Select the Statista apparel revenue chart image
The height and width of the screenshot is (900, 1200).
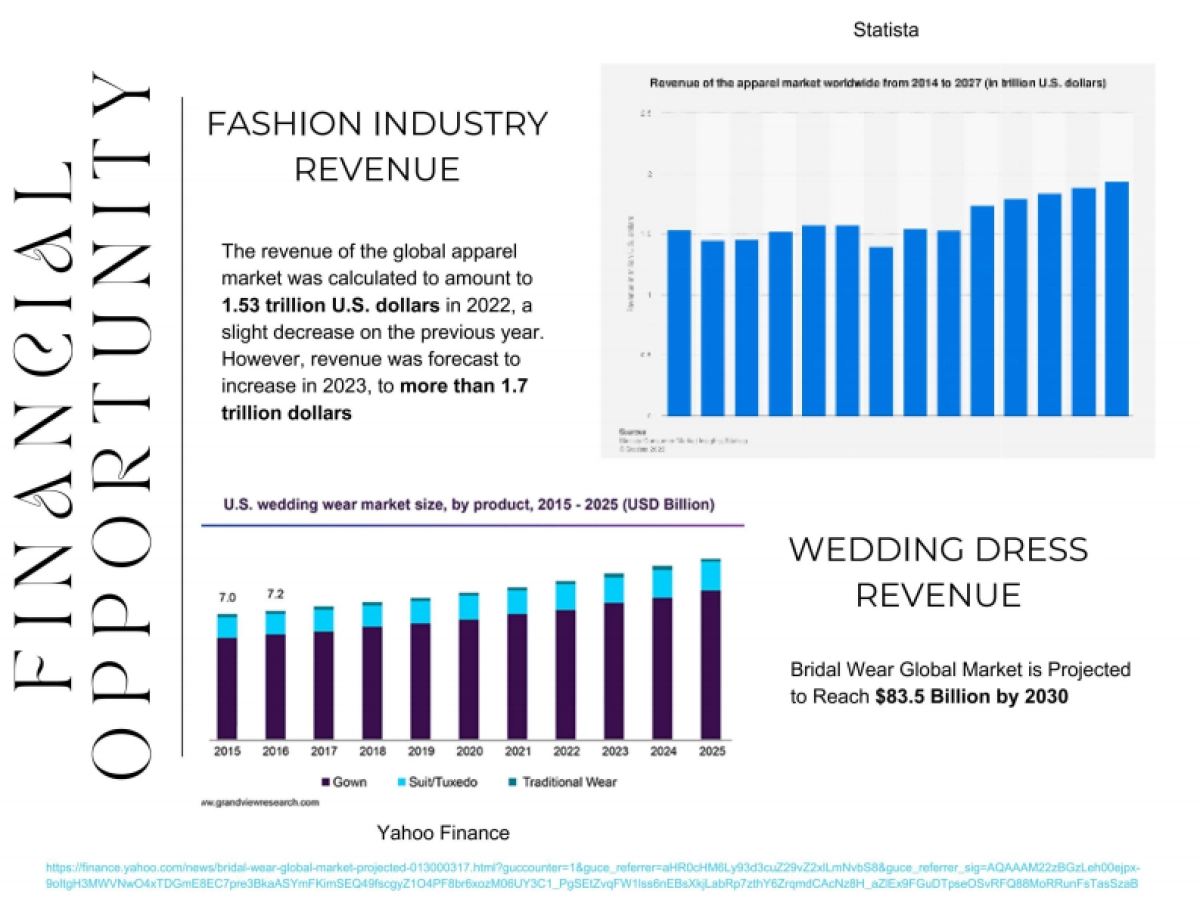click(x=877, y=260)
